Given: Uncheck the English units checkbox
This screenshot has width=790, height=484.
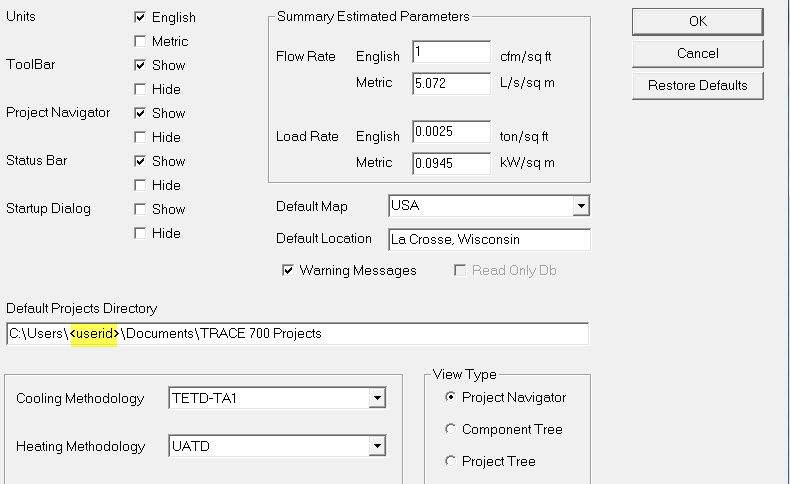Looking at the screenshot, I should [x=141, y=17].
